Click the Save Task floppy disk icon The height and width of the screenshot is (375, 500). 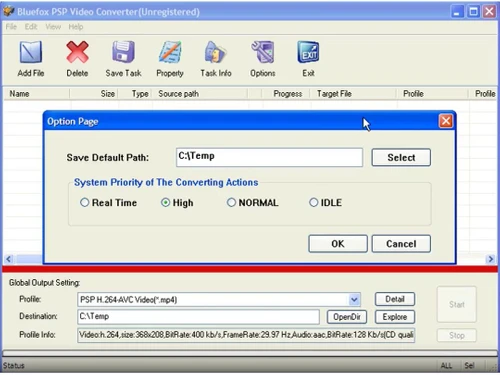(x=123, y=52)
